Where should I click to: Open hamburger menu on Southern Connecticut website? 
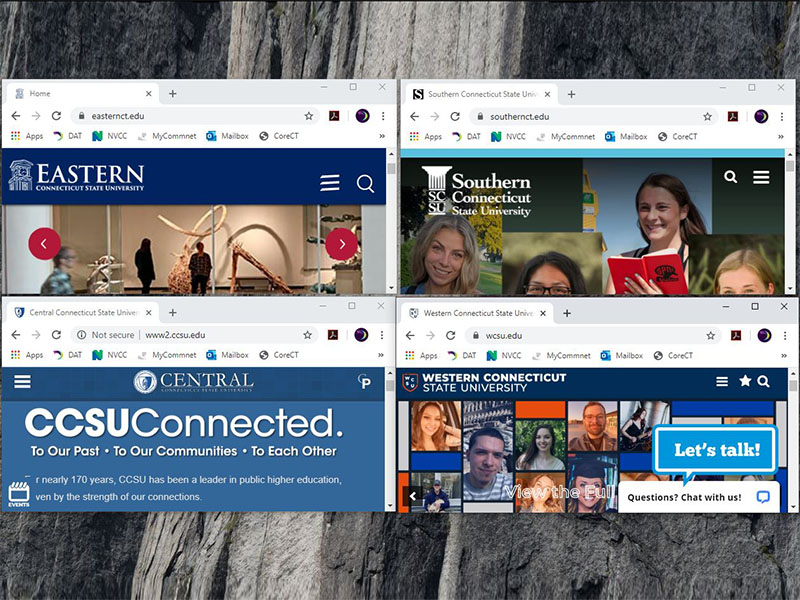[x=761, y=177]
